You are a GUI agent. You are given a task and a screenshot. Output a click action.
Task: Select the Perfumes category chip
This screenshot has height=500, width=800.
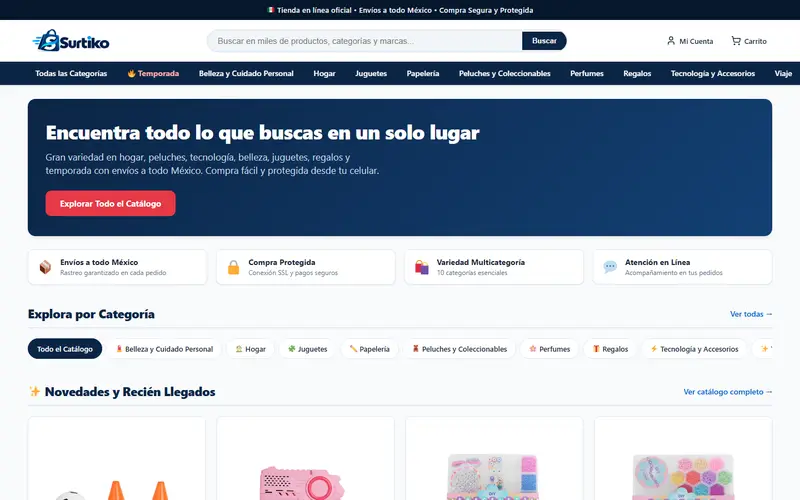pyautogui.click(x=549, y=349)
